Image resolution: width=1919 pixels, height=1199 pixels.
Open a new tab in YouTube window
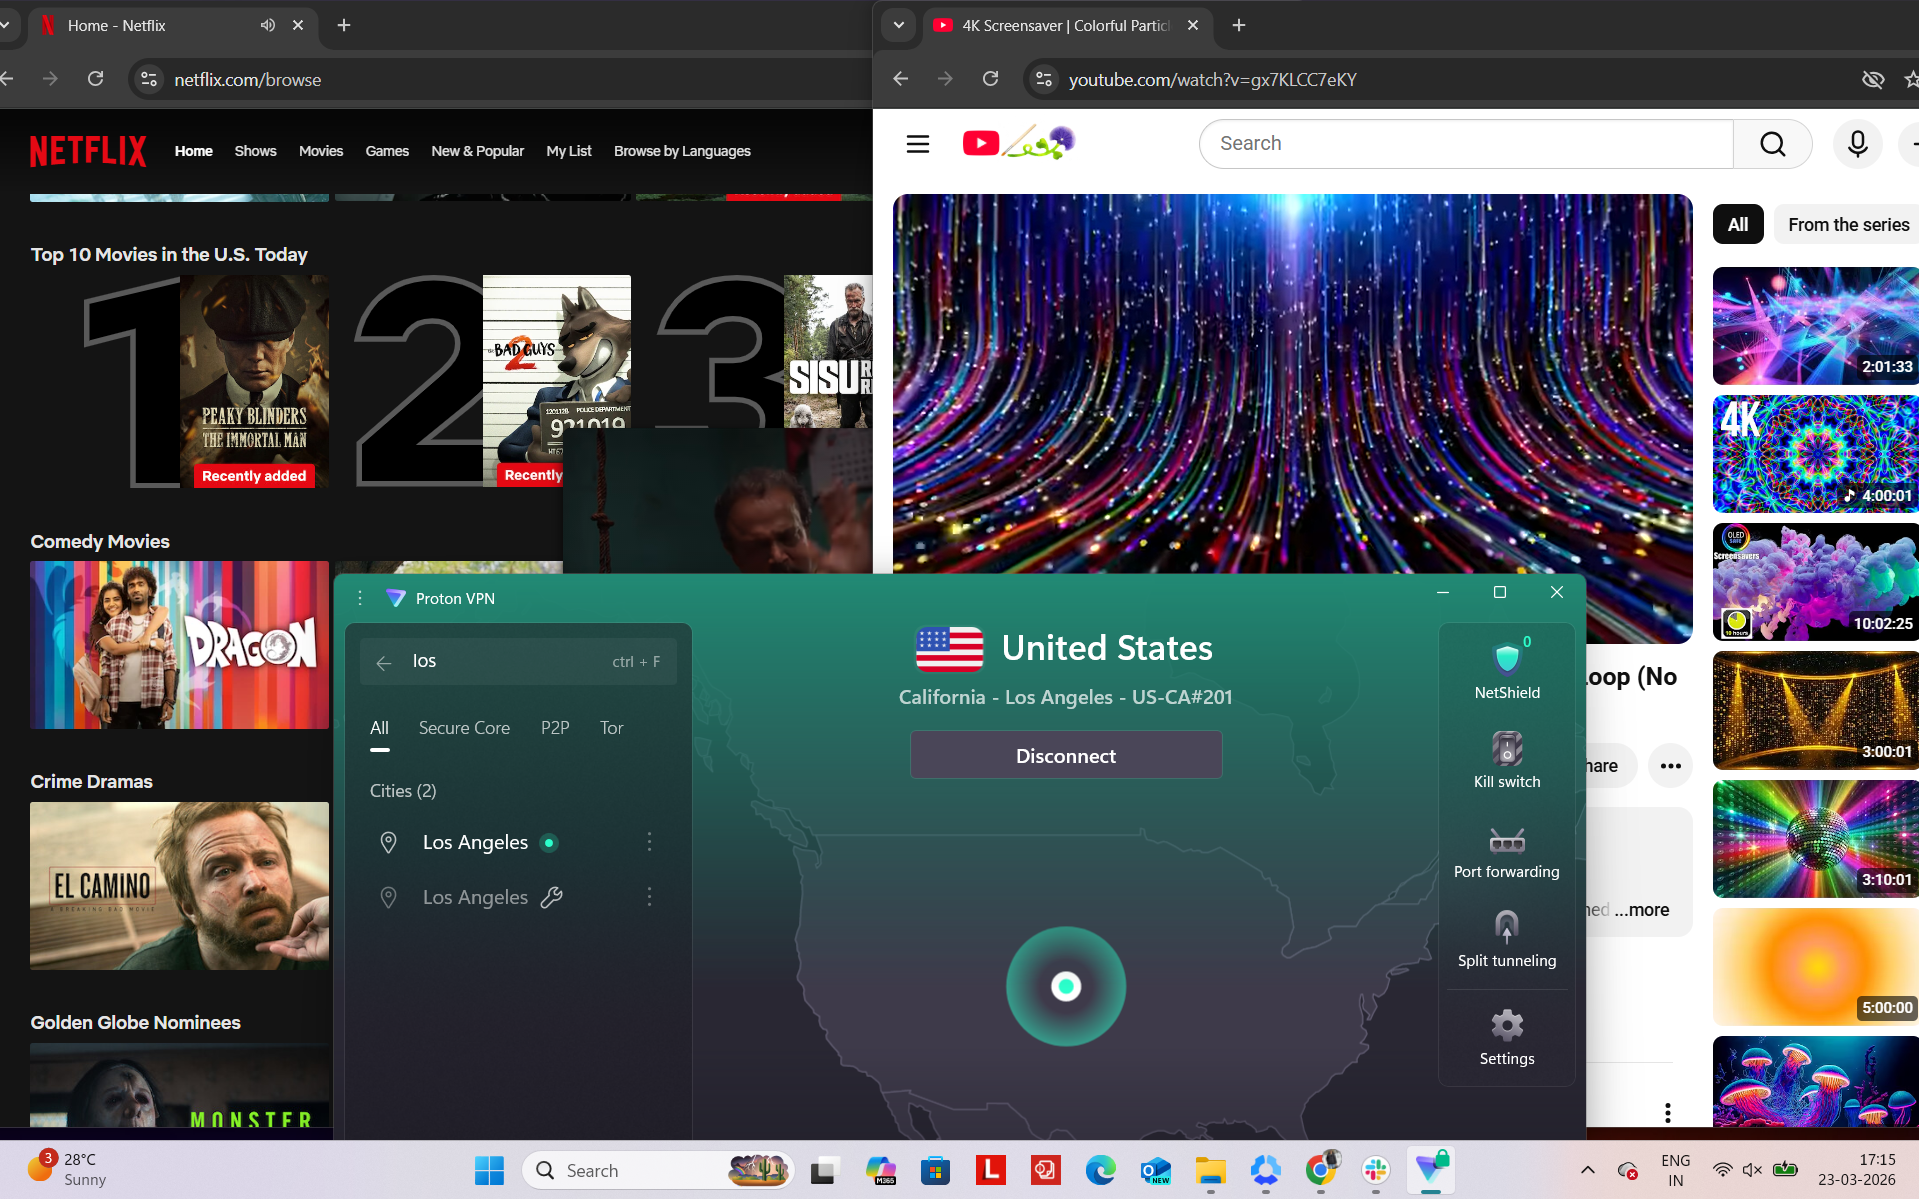[1239, 25]
